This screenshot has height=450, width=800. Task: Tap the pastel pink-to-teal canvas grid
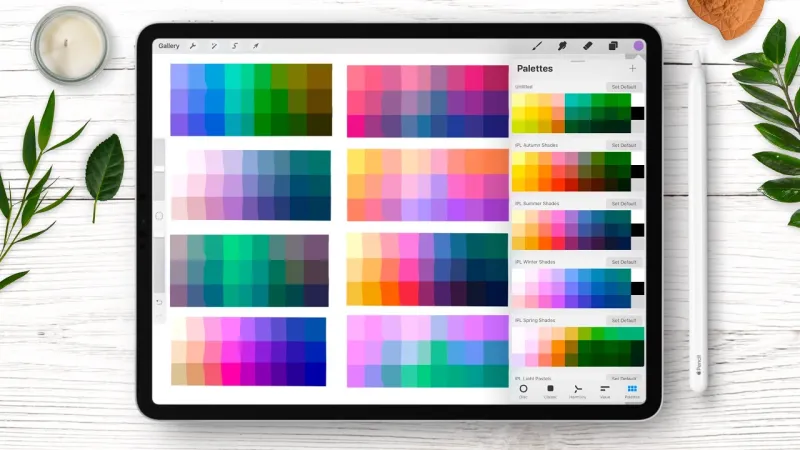click(251, 185)
